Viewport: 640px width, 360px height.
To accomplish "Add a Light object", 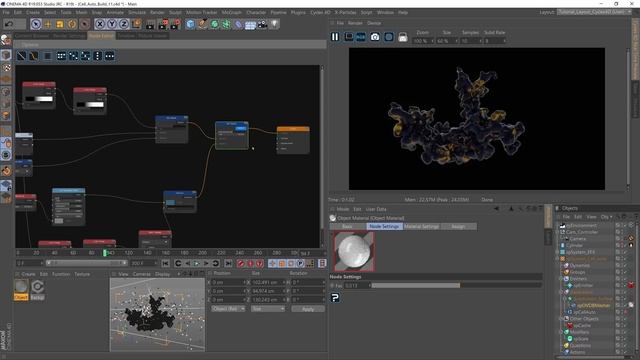I will pos(275,24).
